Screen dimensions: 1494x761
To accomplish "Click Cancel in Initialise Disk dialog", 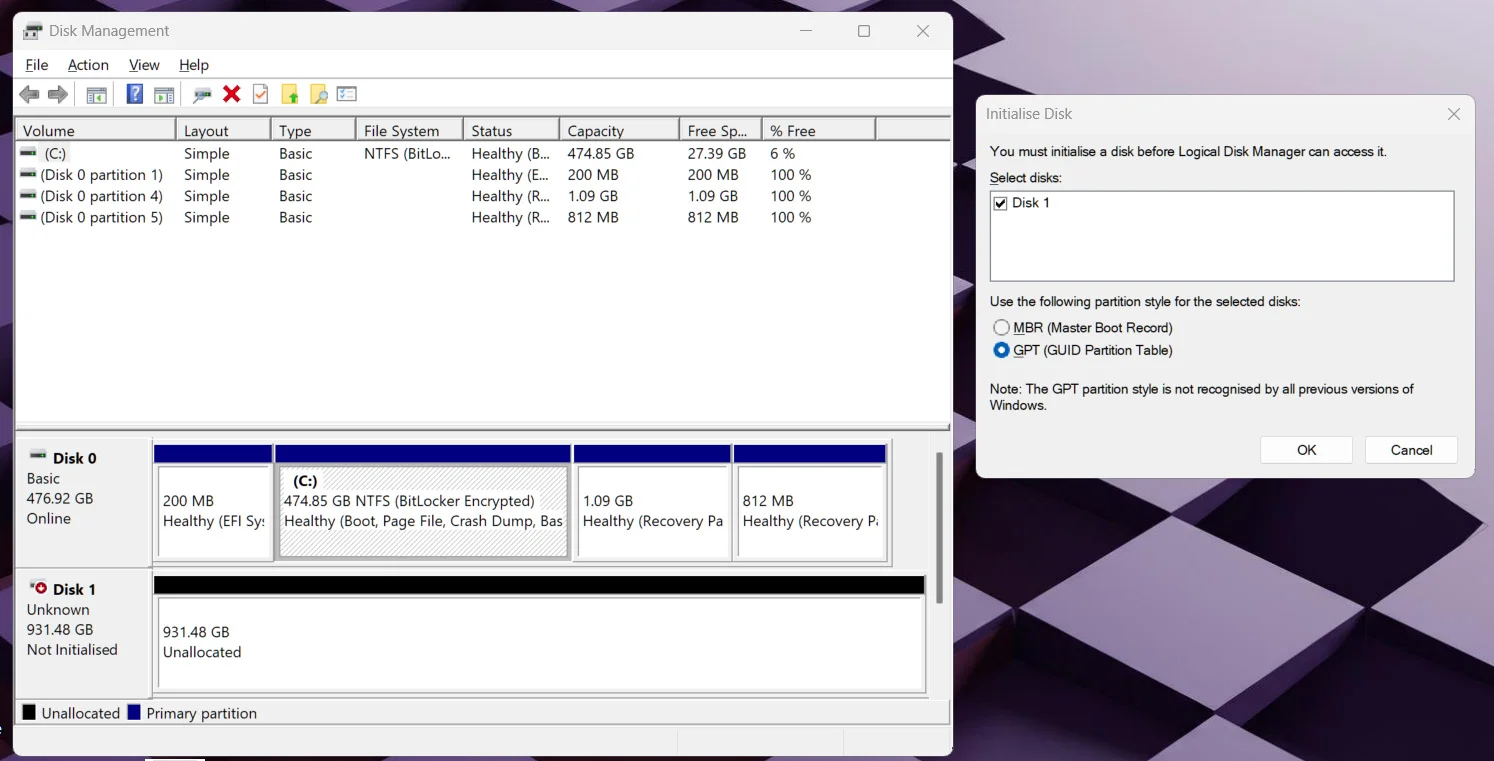I will click(1411, 450).
